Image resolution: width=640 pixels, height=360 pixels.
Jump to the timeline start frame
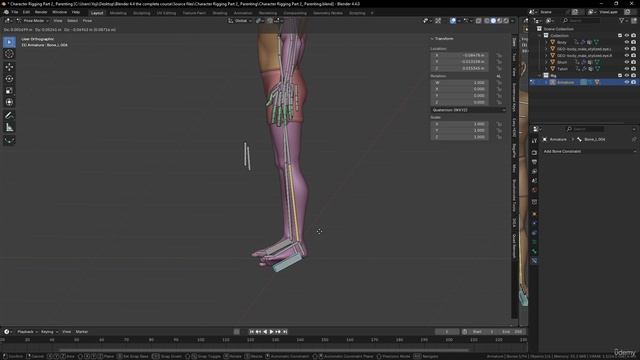click(x=251, y=332)
